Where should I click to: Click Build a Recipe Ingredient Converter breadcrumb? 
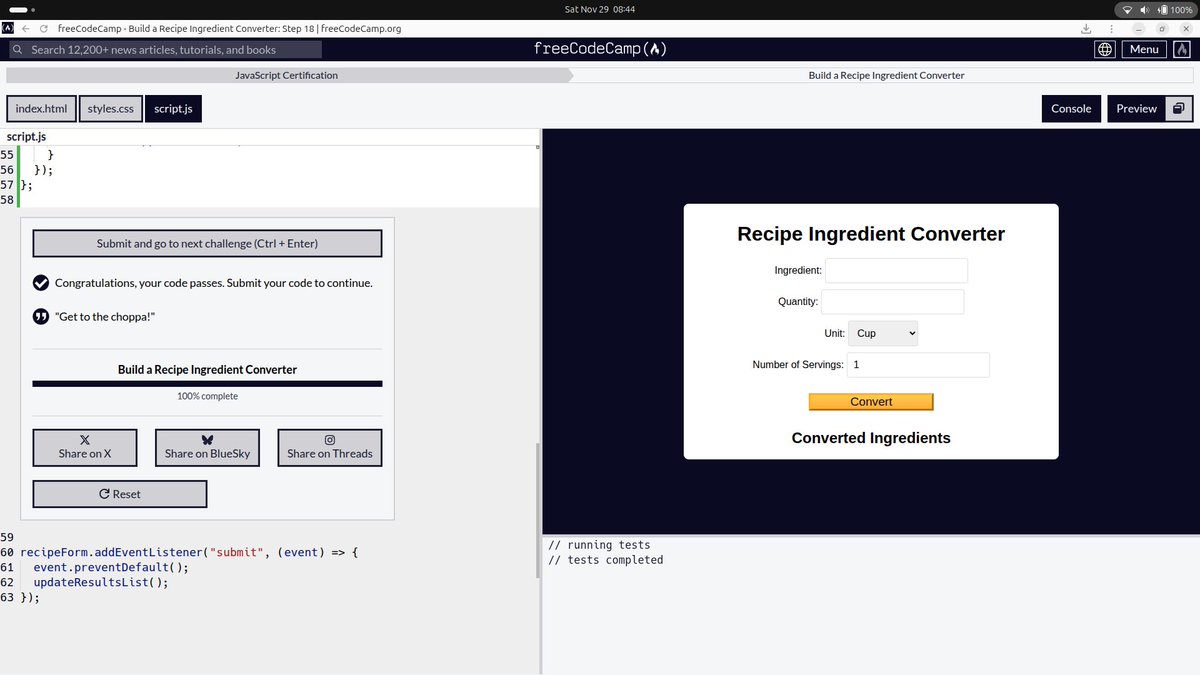(886, 75)
